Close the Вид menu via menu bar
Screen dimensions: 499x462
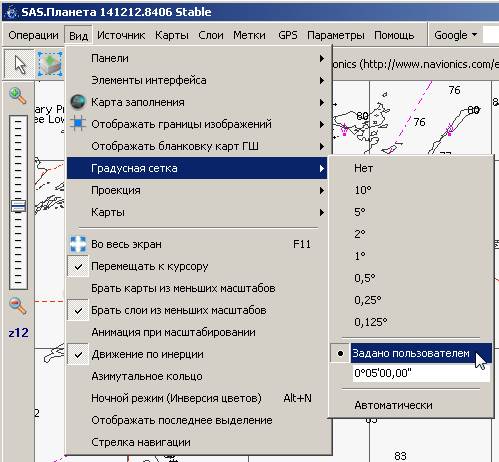click(78, 35)
